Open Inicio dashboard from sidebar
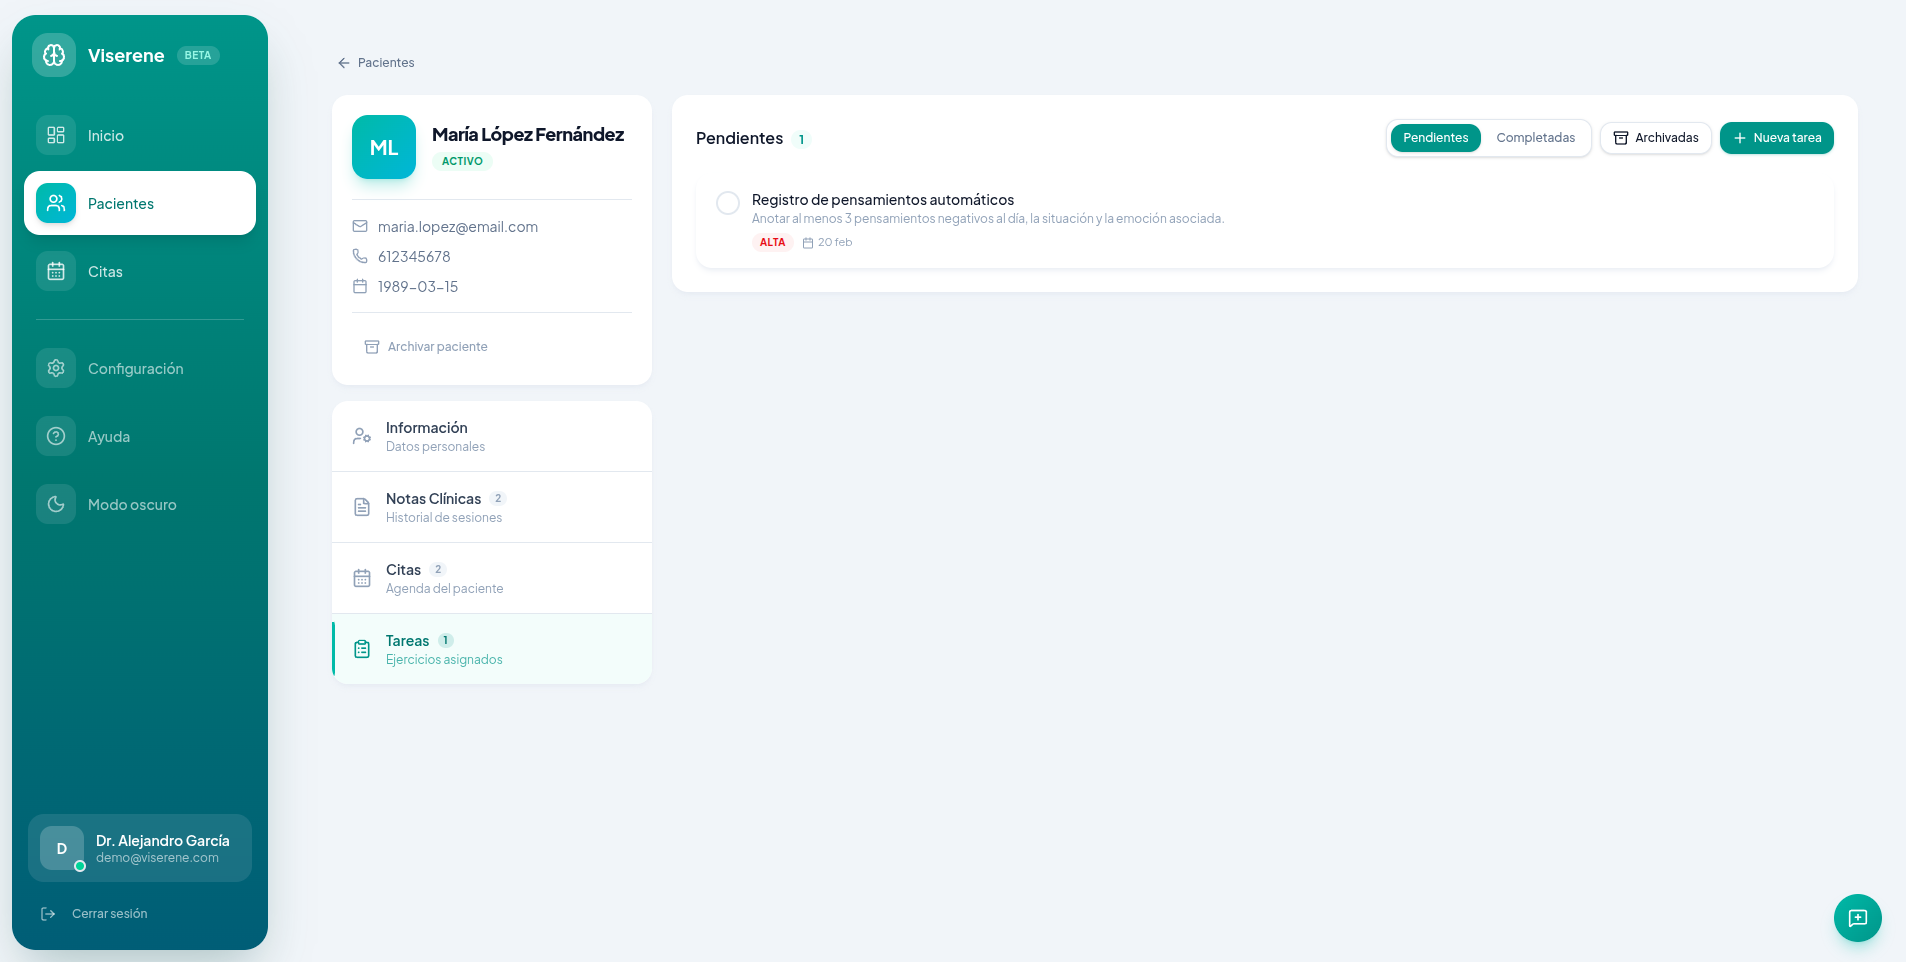1914x962 pixels. pyautogui.click(x=105, y=136)
